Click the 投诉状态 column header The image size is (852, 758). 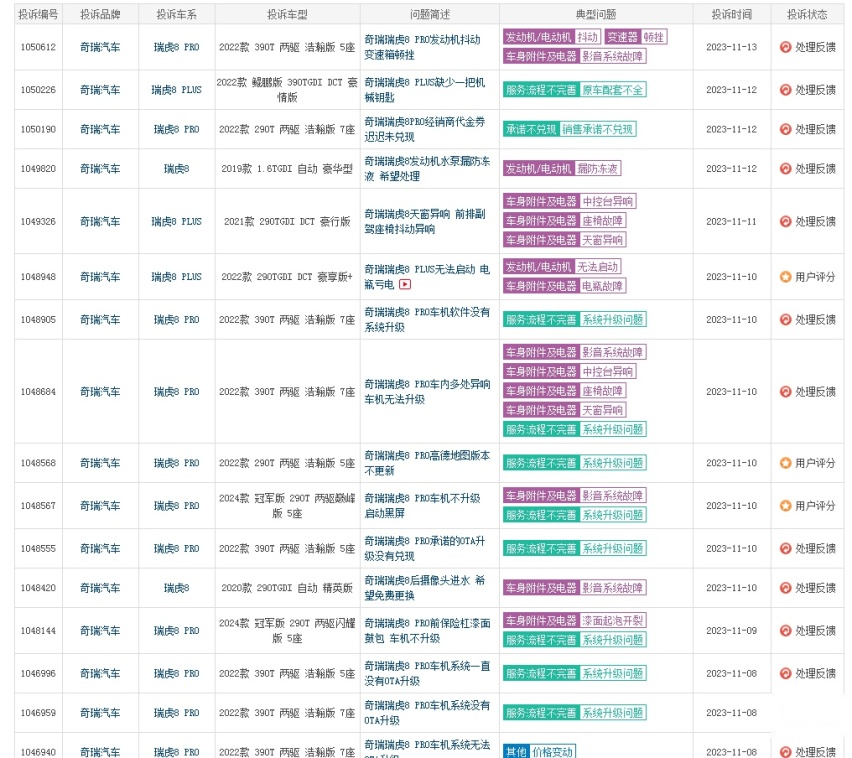(807, 15)
